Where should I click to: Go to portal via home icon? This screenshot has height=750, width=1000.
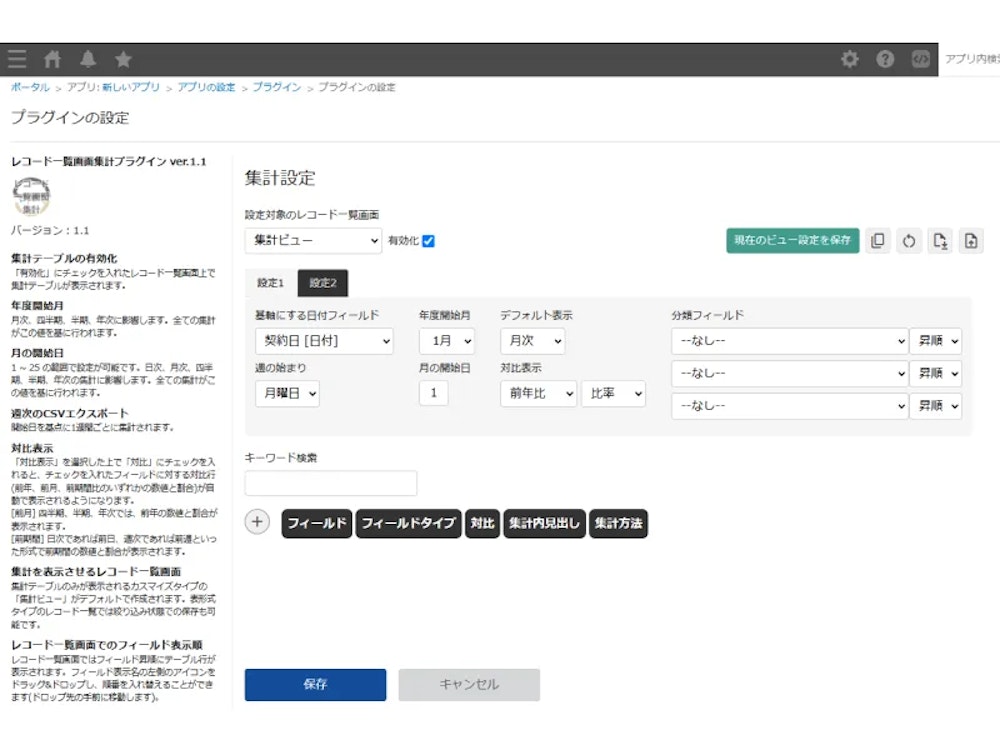click(x=52, y=59)
